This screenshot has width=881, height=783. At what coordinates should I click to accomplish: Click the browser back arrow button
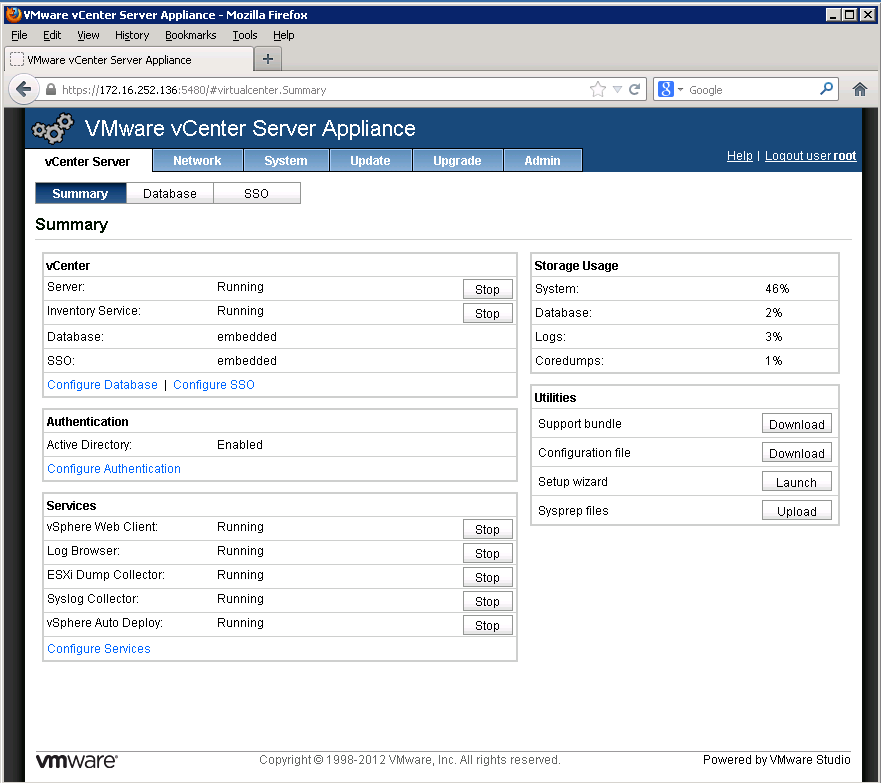point(24,89)
